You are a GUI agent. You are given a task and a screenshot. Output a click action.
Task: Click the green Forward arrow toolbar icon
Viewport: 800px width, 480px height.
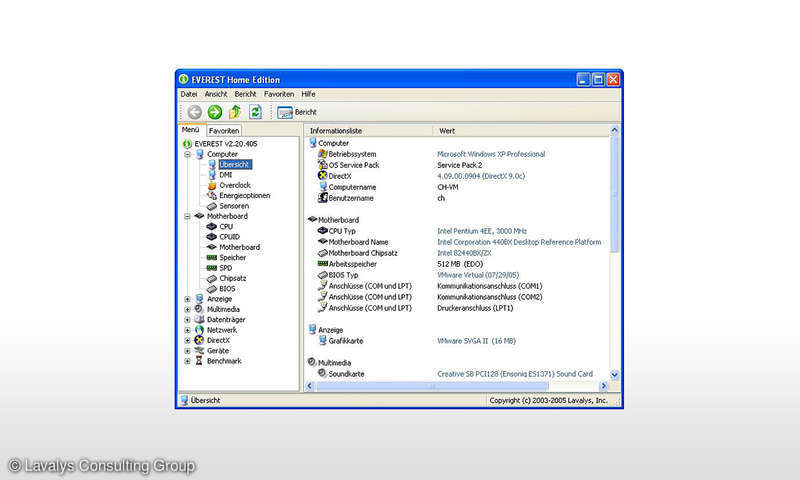(x=214, y=112)
